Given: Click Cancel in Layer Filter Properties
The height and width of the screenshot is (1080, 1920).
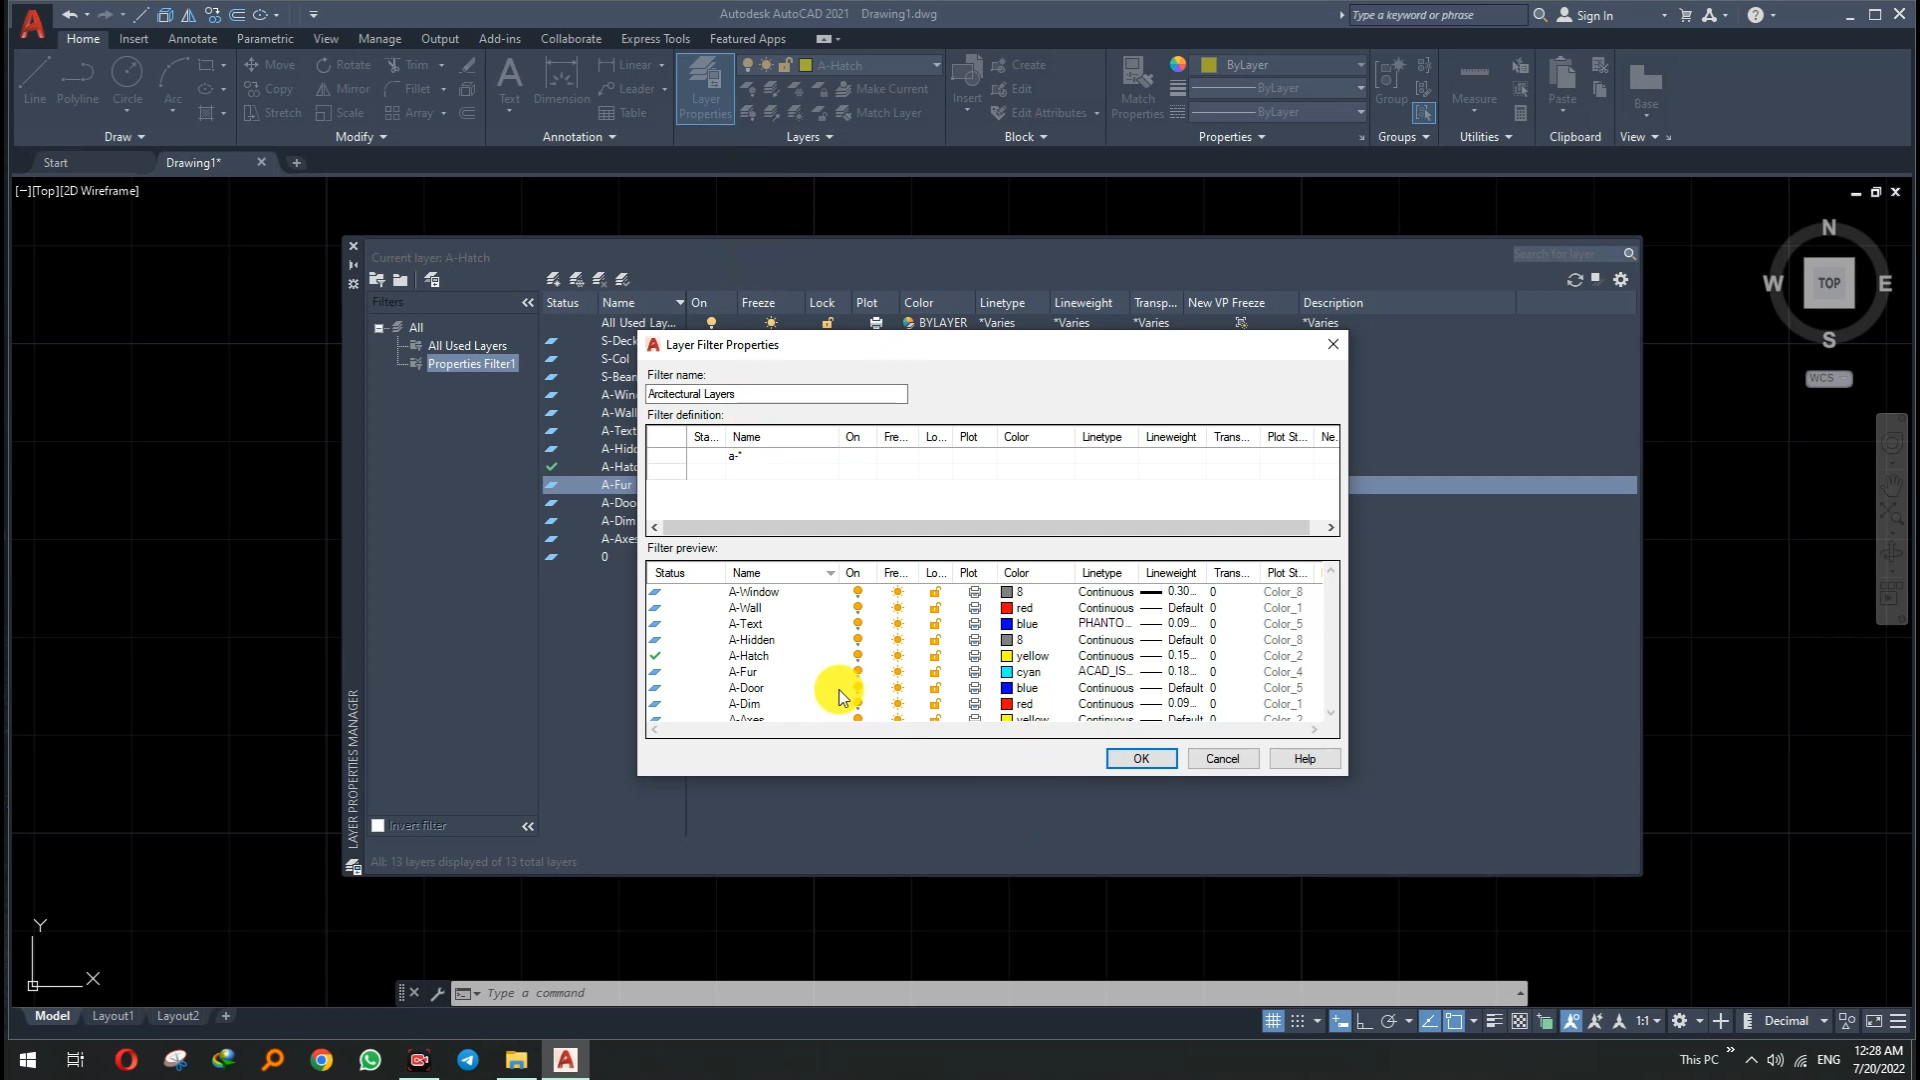Looking at the screenshot, I should (1222, 759).
